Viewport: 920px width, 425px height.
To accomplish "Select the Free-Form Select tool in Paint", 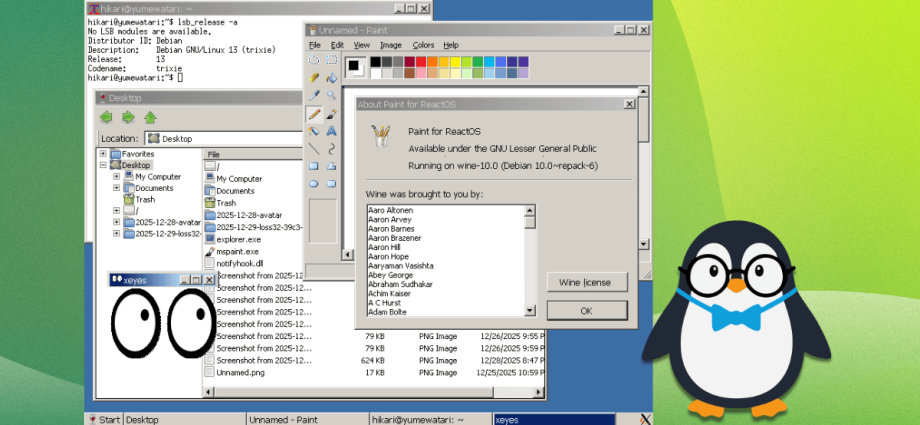I will pos(314,59).
